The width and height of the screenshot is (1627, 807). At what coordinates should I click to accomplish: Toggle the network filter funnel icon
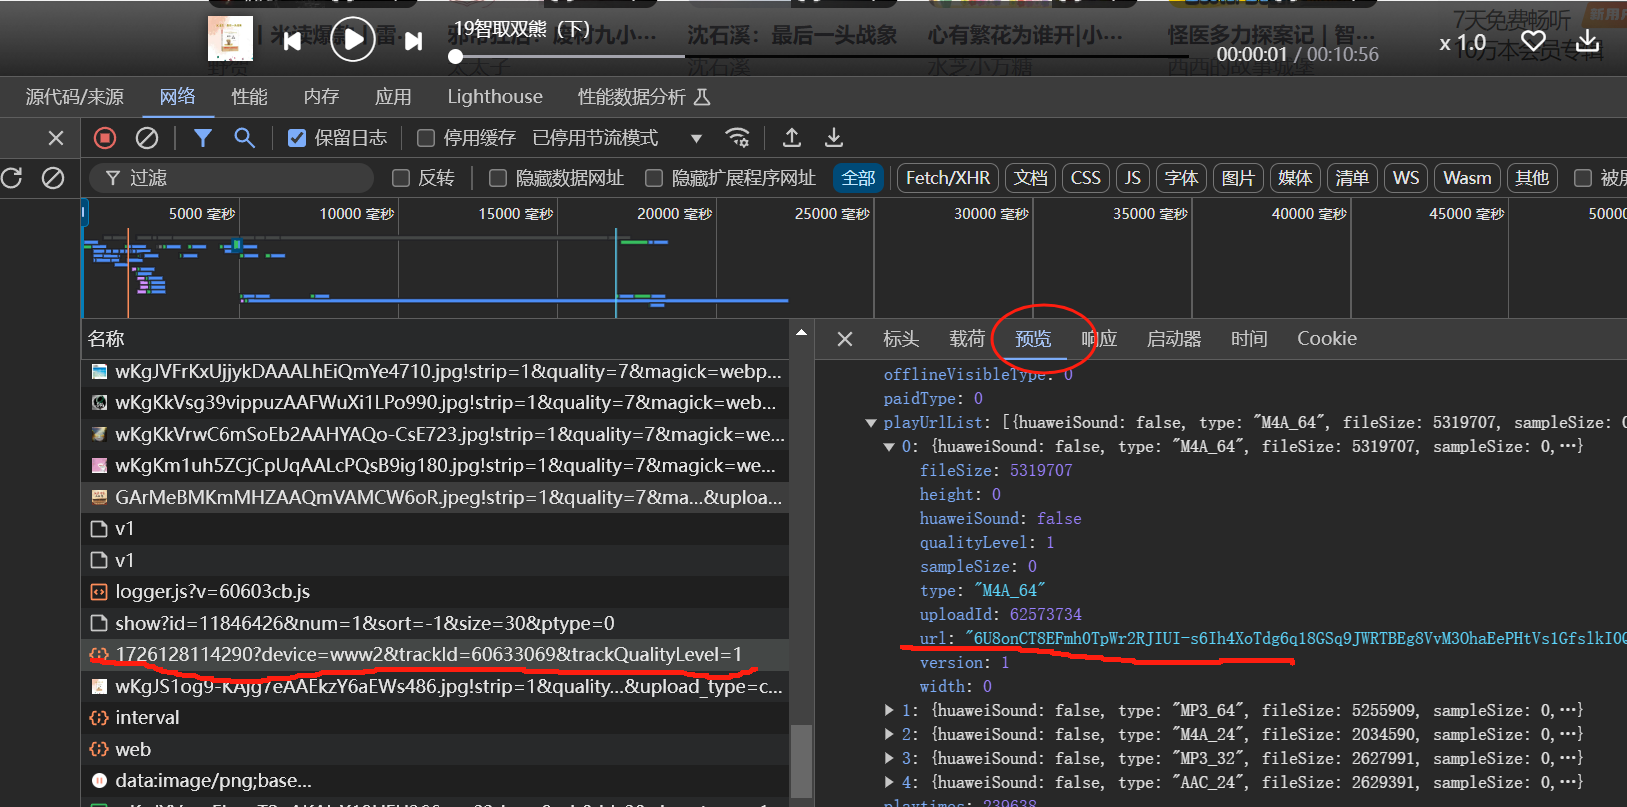coord(203,138)
